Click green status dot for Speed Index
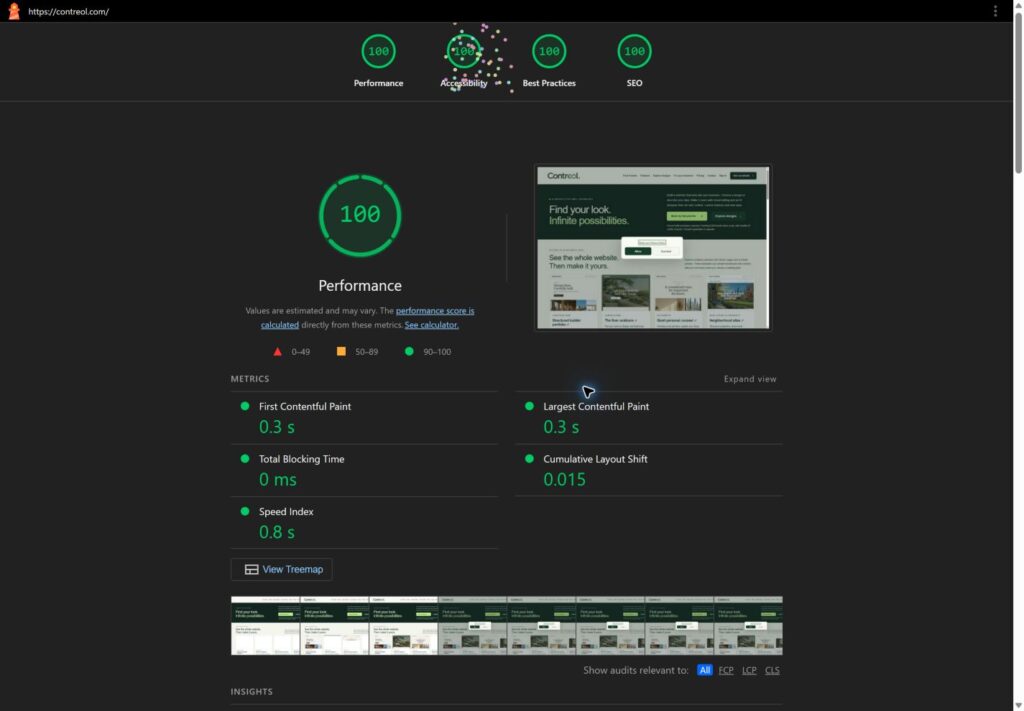The height and width of the screenshot is (711, 1024). click(245, 511)
